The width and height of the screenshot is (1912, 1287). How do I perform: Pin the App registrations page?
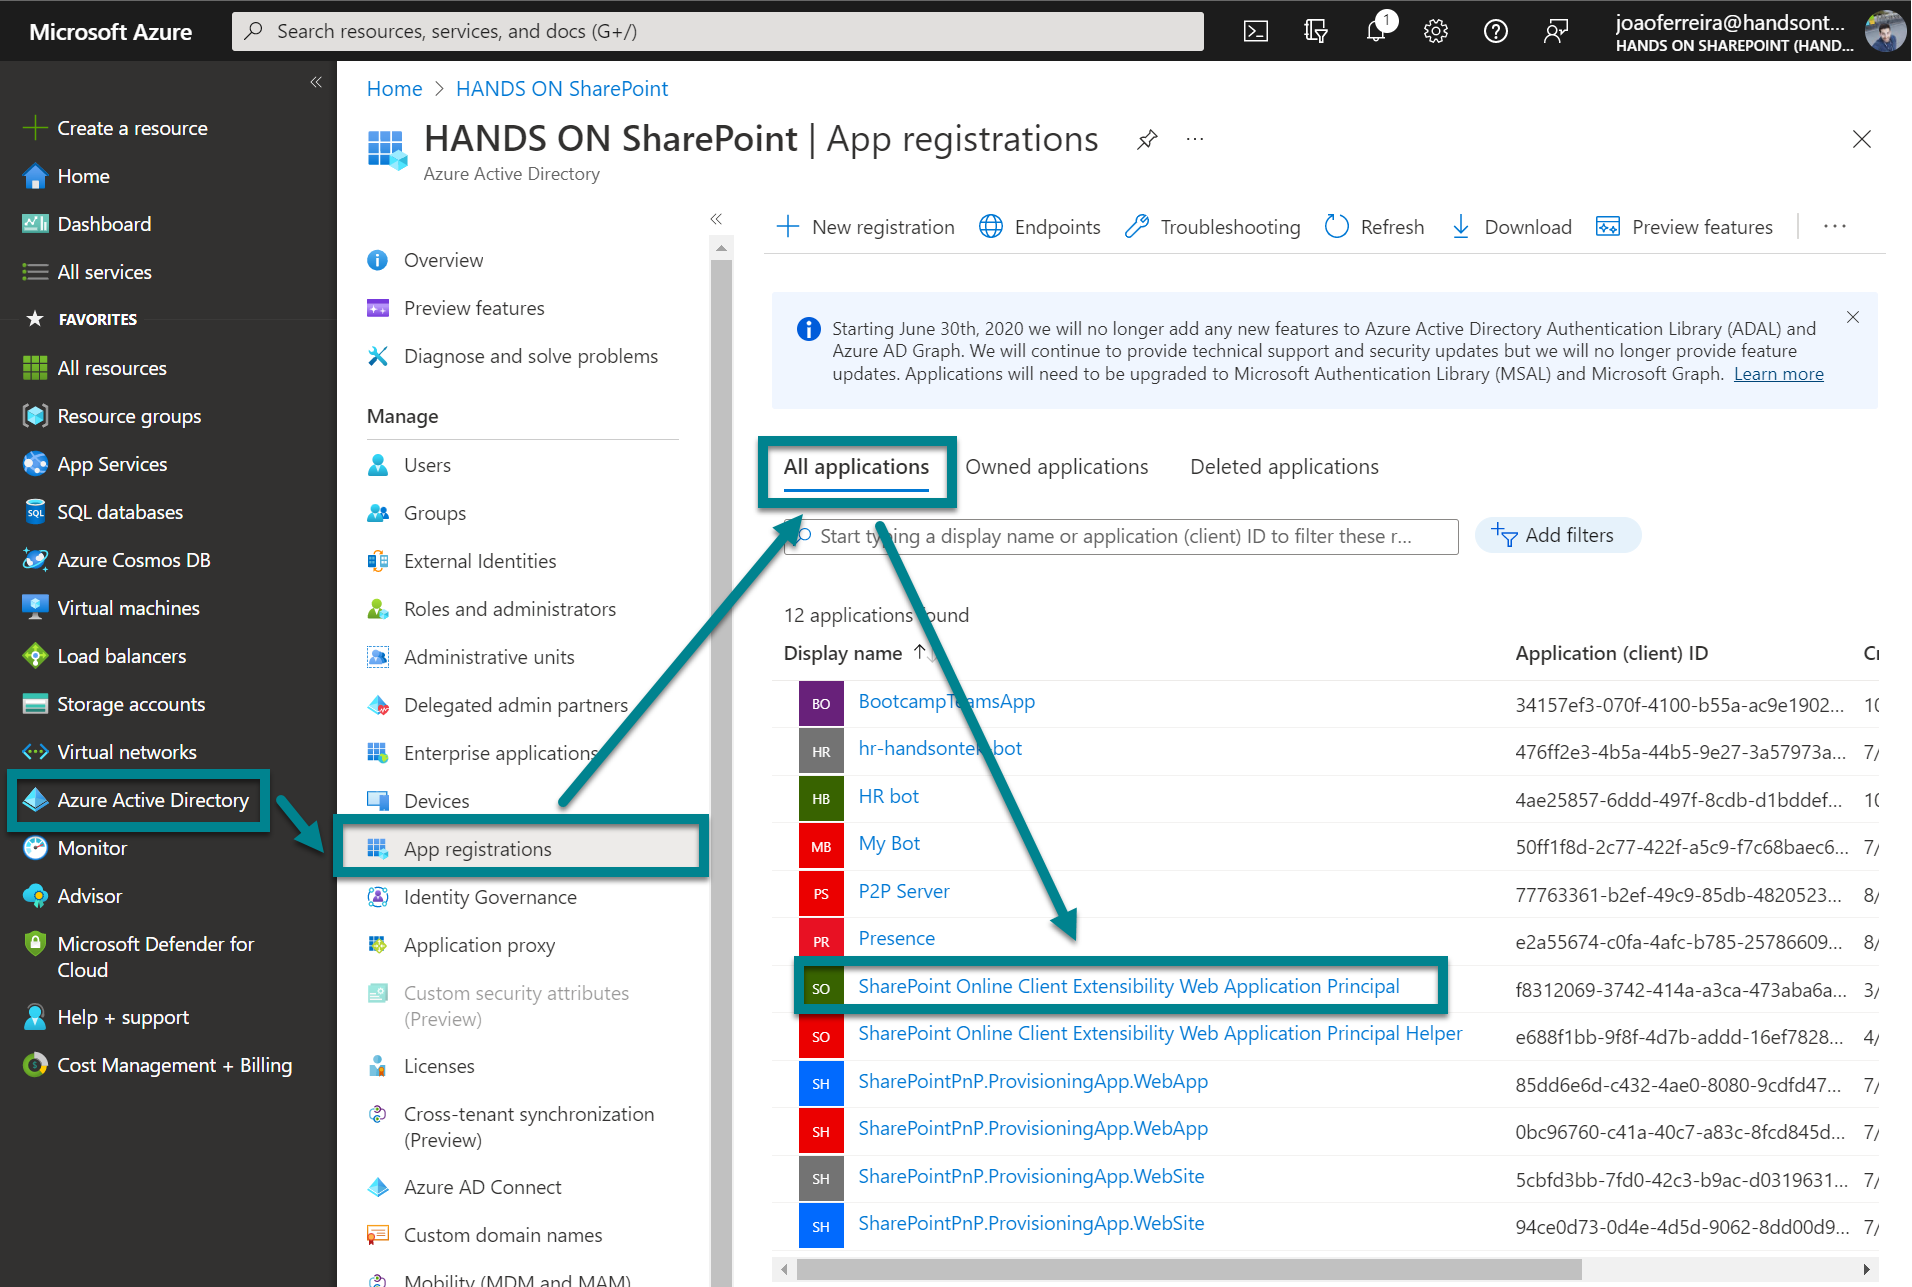tap(1146, 139)
